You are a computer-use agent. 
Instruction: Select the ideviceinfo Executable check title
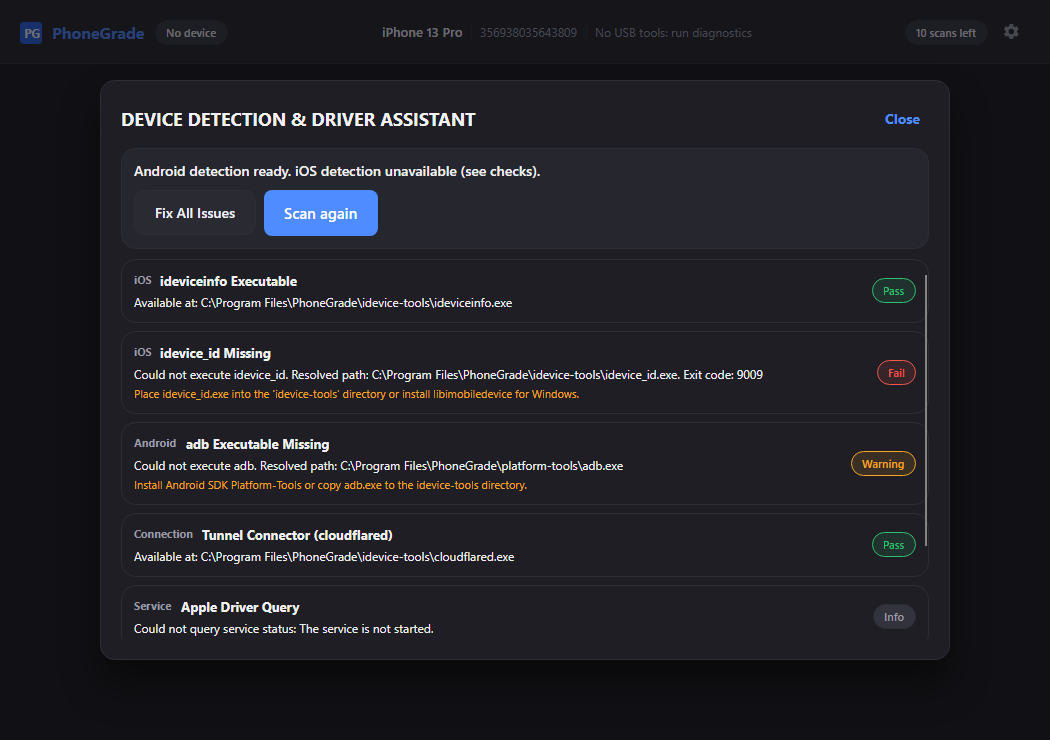pos(228,281)
